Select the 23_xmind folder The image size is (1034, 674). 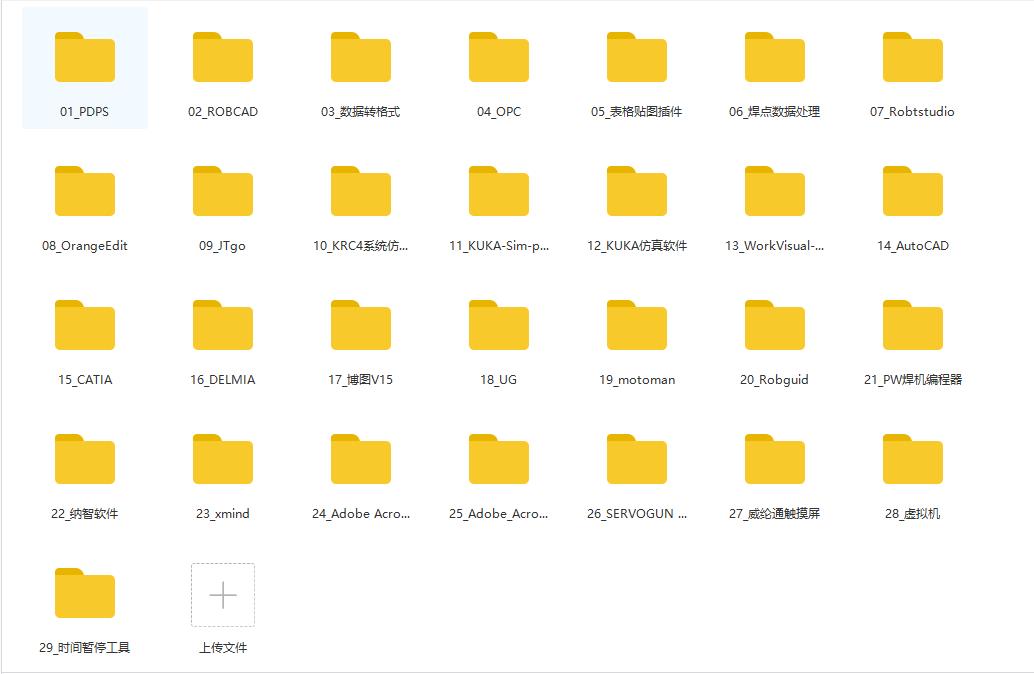click(223, 460)
